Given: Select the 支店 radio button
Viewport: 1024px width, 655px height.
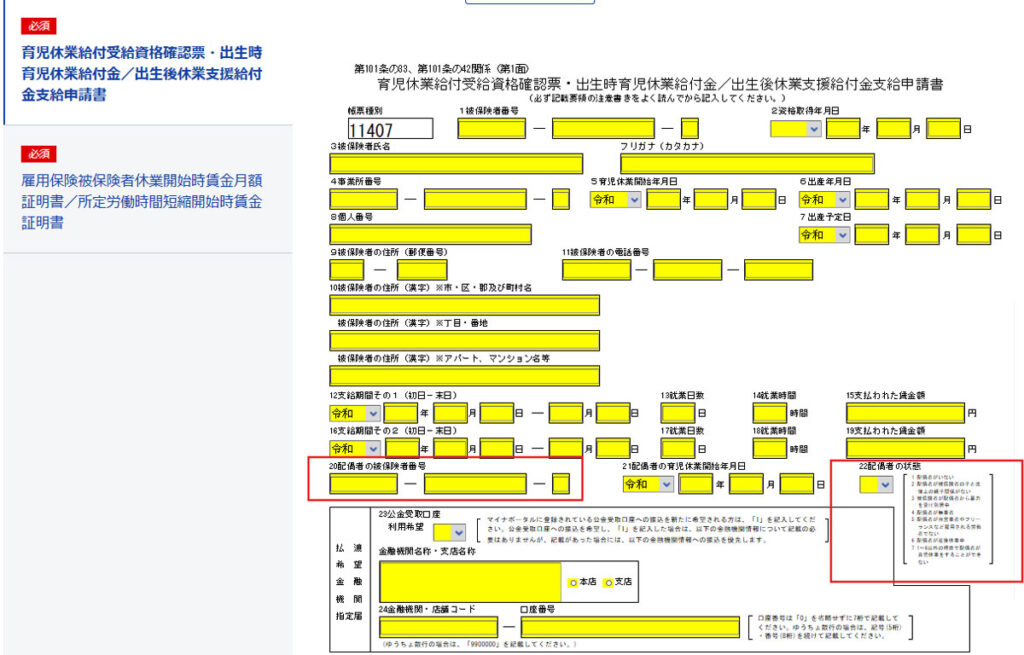Looking at the screenshot, I should point(607,582).
